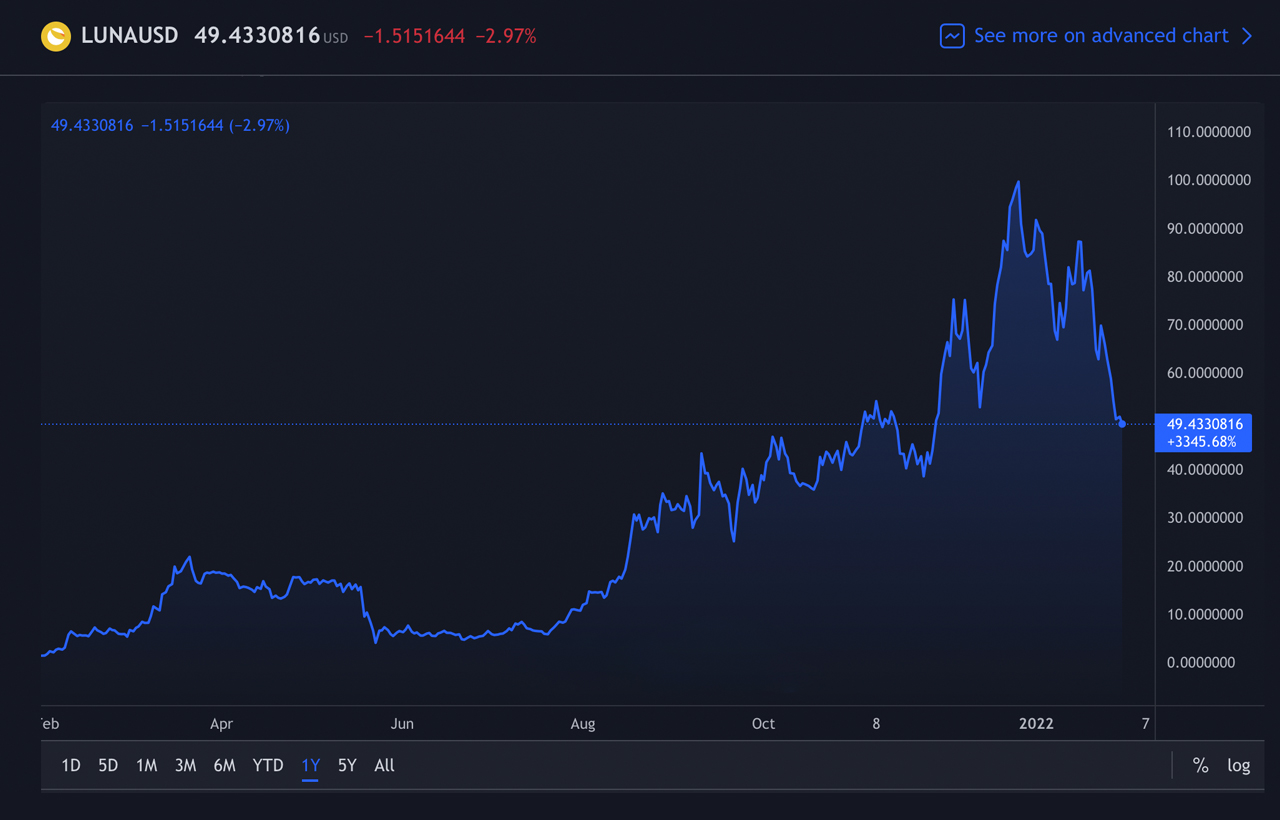1280x820 pixels.
Task: Click the LUNAUSD ticker symbol
Action: click(132, 36)
